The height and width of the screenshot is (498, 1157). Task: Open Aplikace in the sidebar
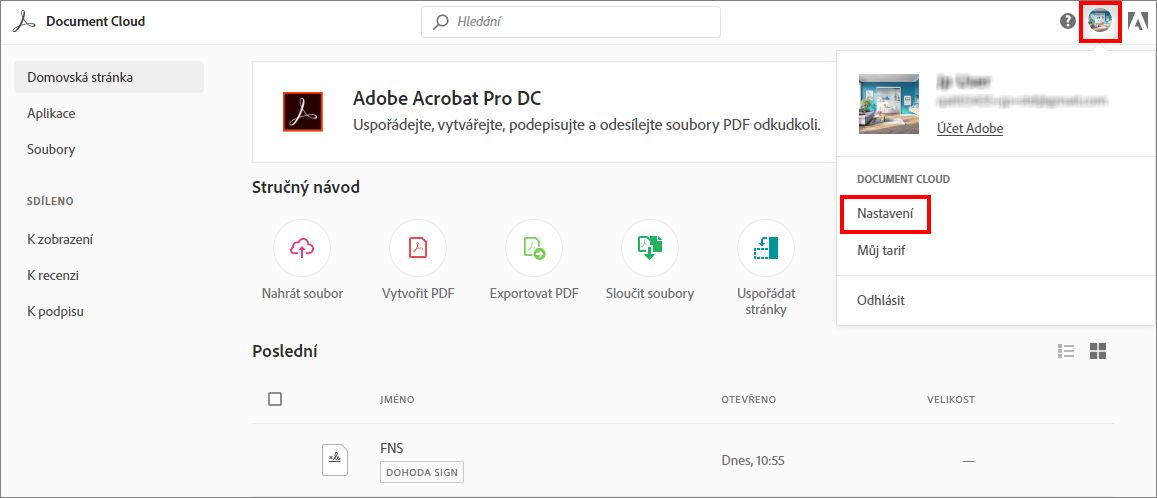51,113
